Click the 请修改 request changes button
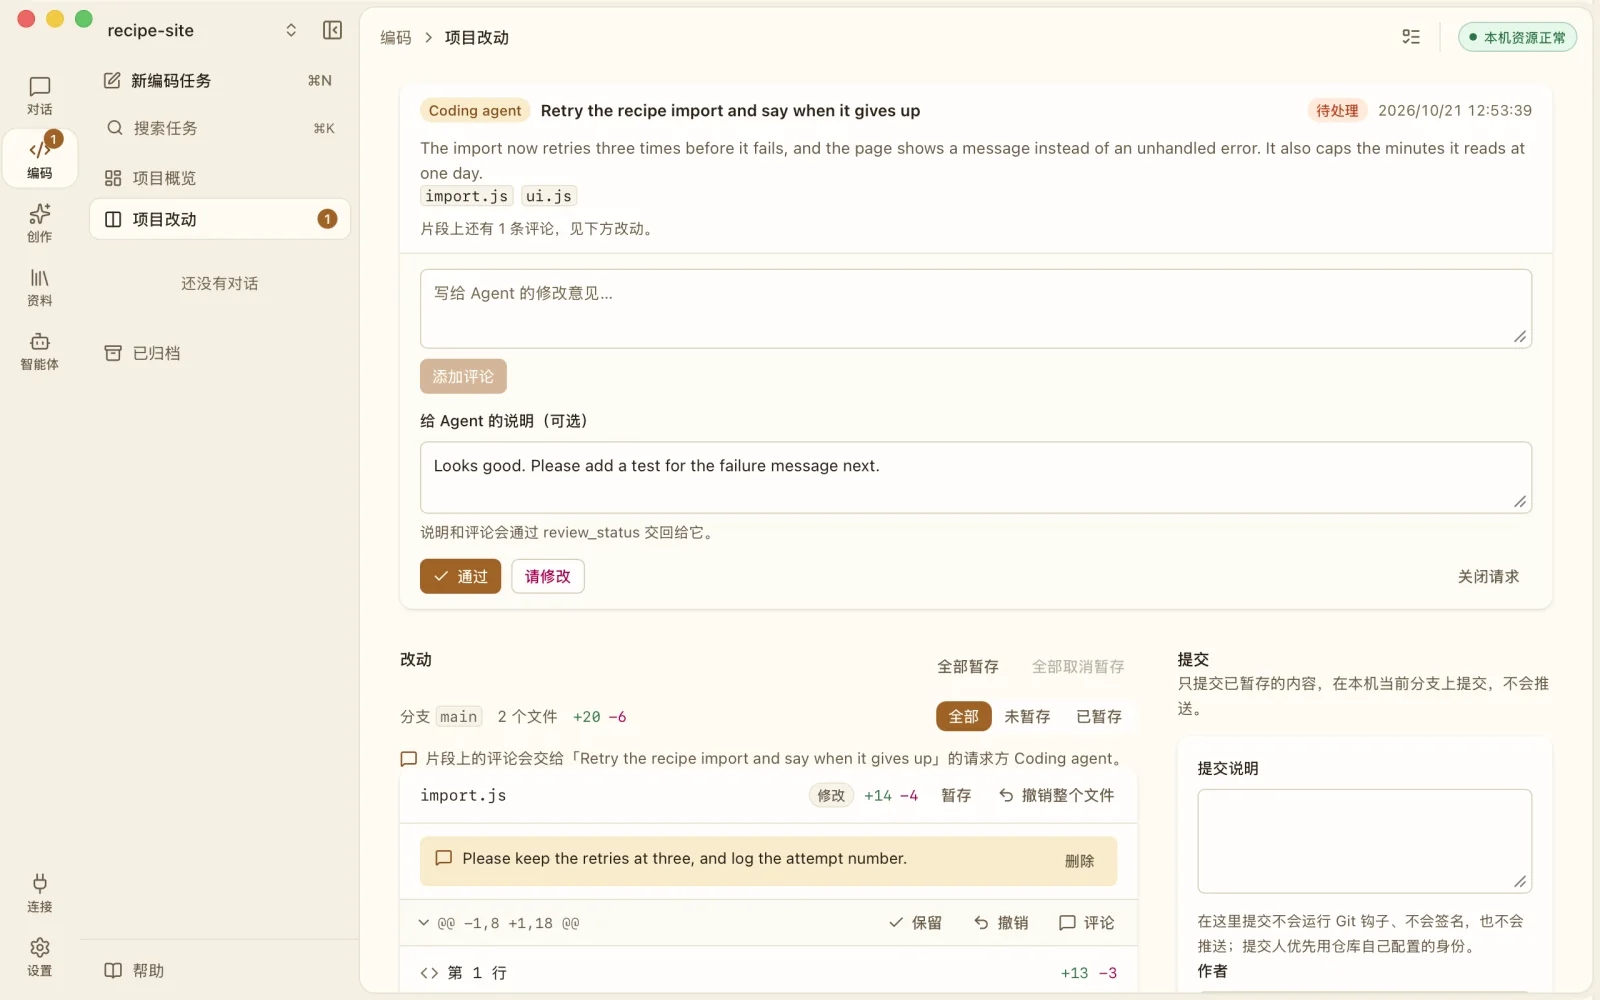The image size is (1600, 1000). tap(548, 576)
